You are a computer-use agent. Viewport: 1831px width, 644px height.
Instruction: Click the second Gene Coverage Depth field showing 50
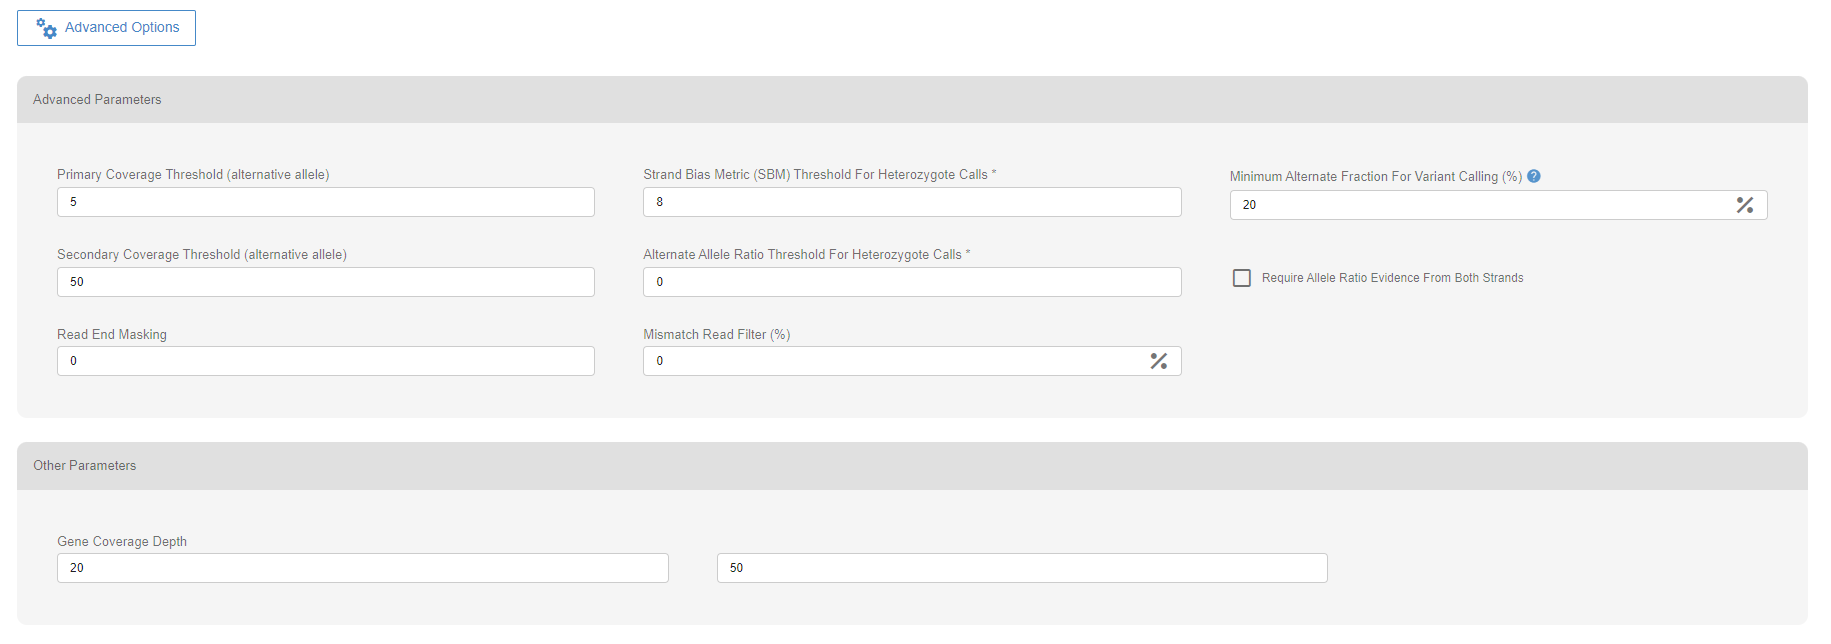click(x=1021, y=568)
